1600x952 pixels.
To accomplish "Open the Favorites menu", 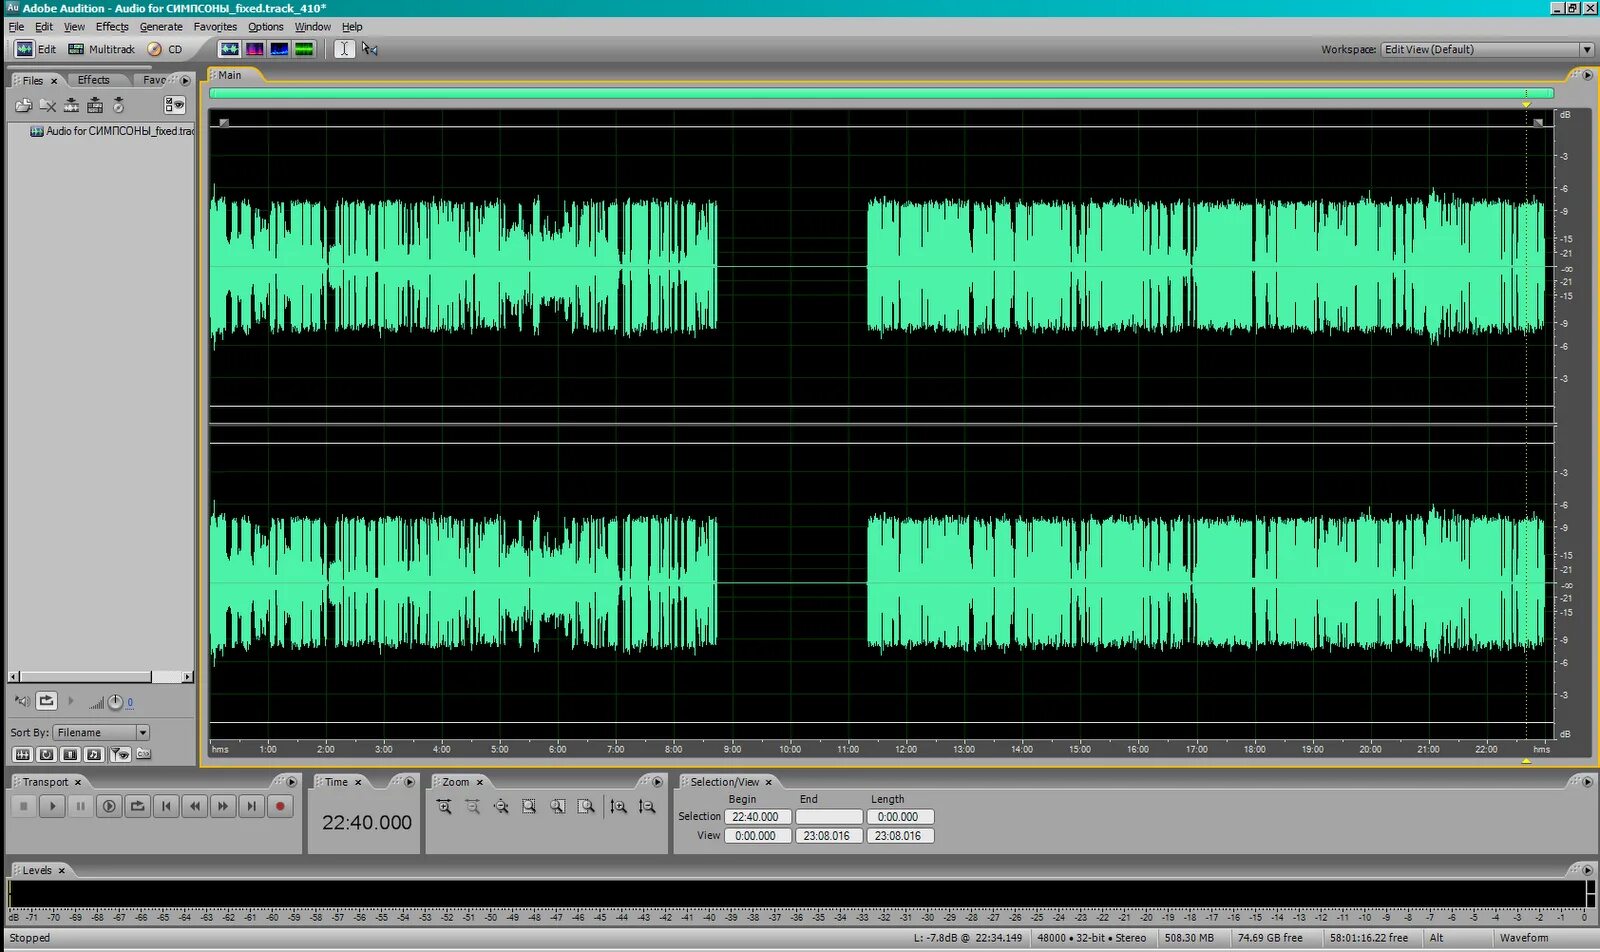I will (x=215, y=27).
